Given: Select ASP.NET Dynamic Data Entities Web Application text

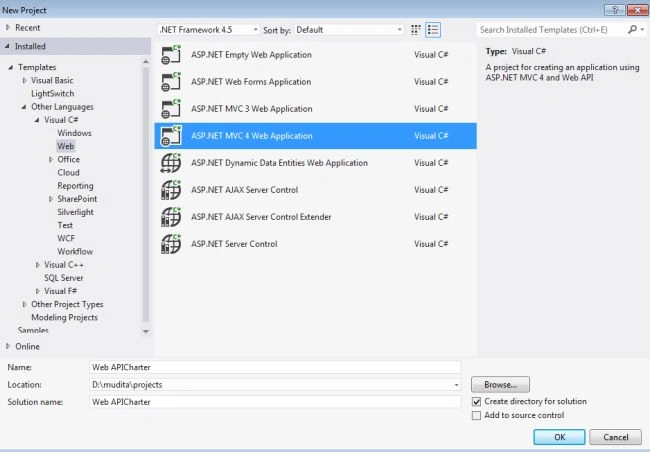Looking at the screenshot, I should 279,163.
